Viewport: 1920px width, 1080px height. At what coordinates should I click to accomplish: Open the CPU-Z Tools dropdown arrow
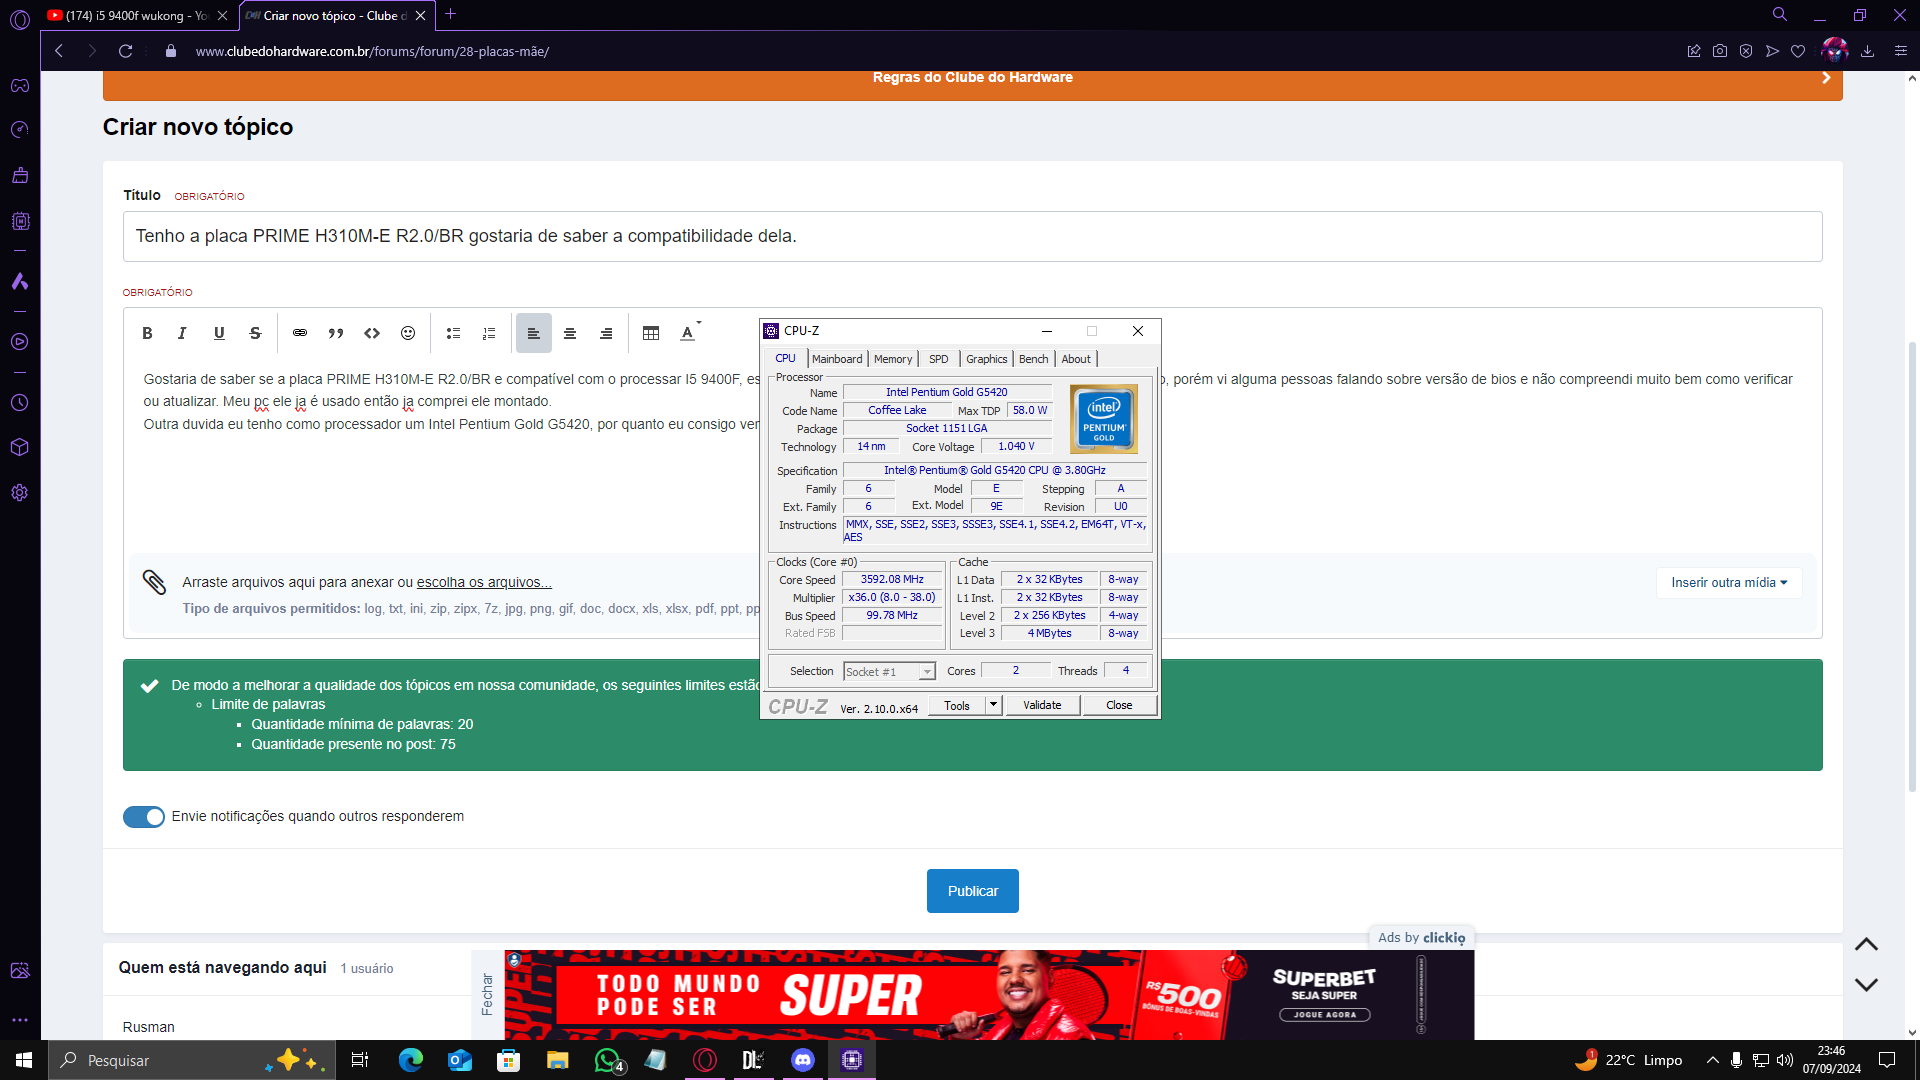point(993,705)
